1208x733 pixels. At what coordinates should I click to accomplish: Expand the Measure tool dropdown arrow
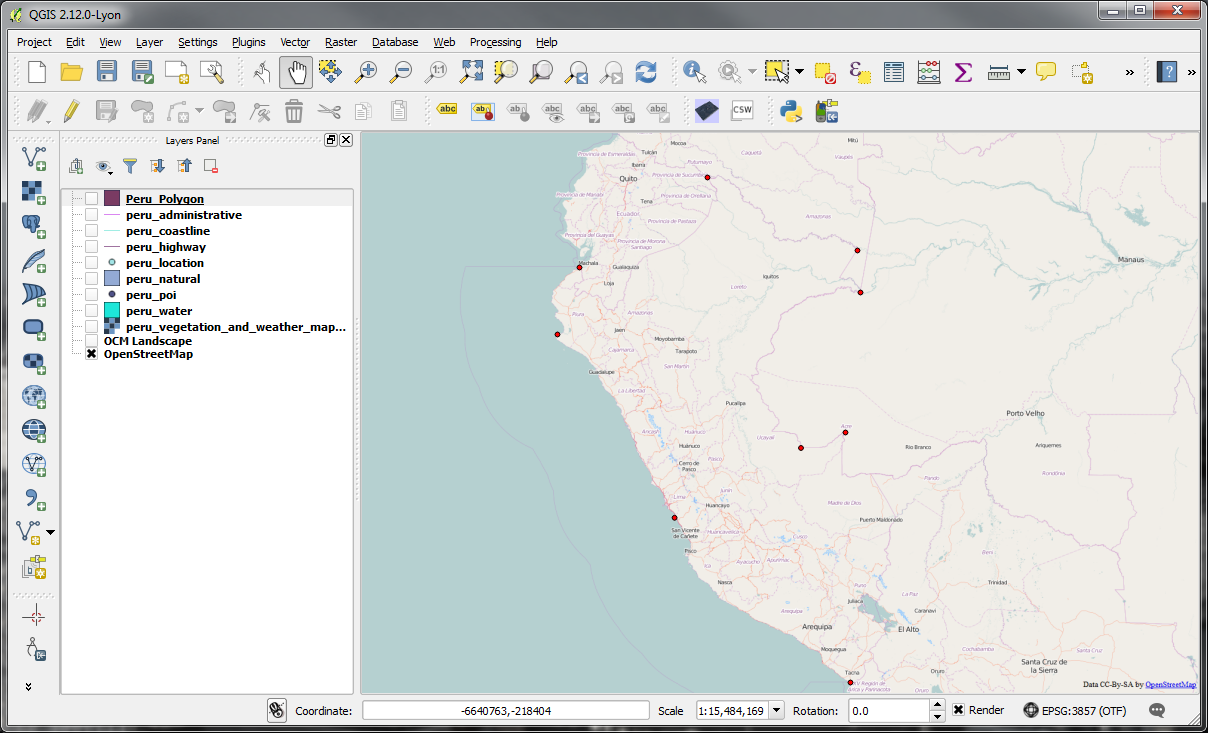pyautogui.click(x=1021, y=72)
